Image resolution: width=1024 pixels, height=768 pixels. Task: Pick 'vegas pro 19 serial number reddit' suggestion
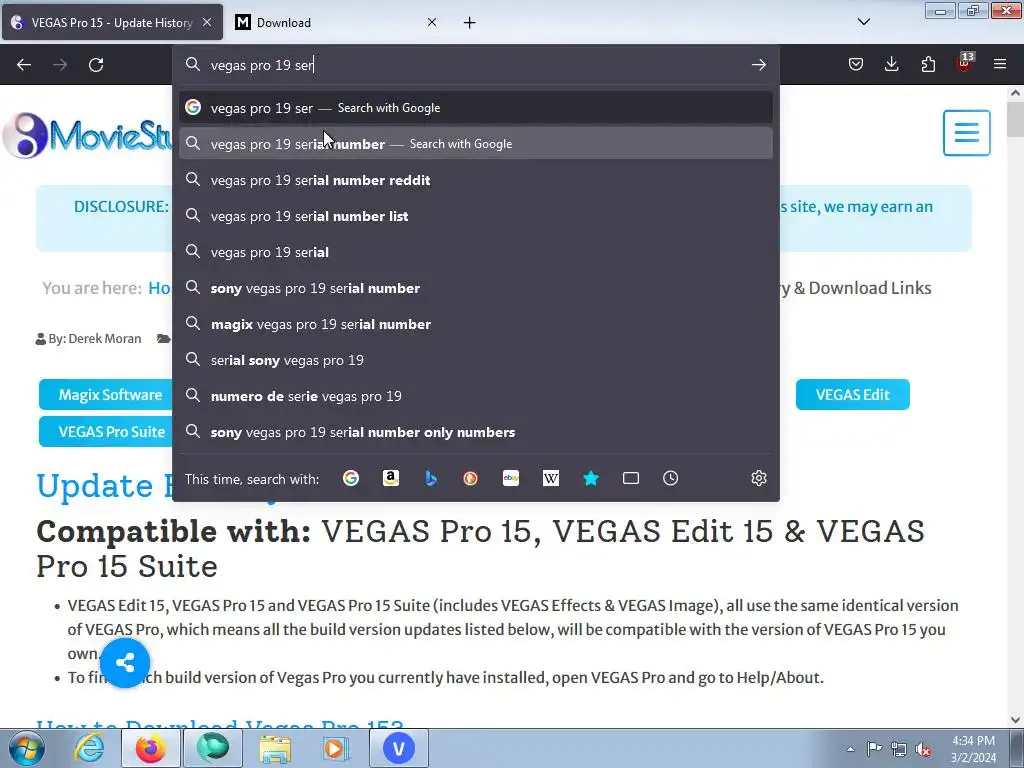click(x=475, y=180)
